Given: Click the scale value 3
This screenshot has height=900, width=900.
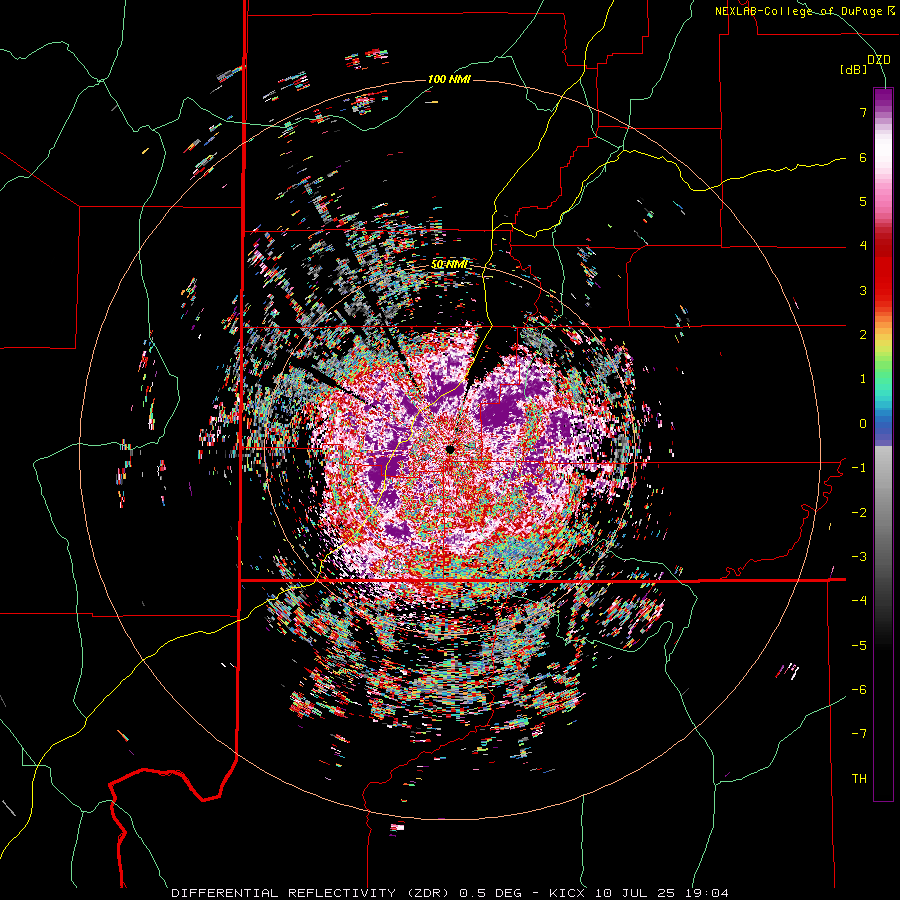Looking at the screenshot, I should point(863,290).
